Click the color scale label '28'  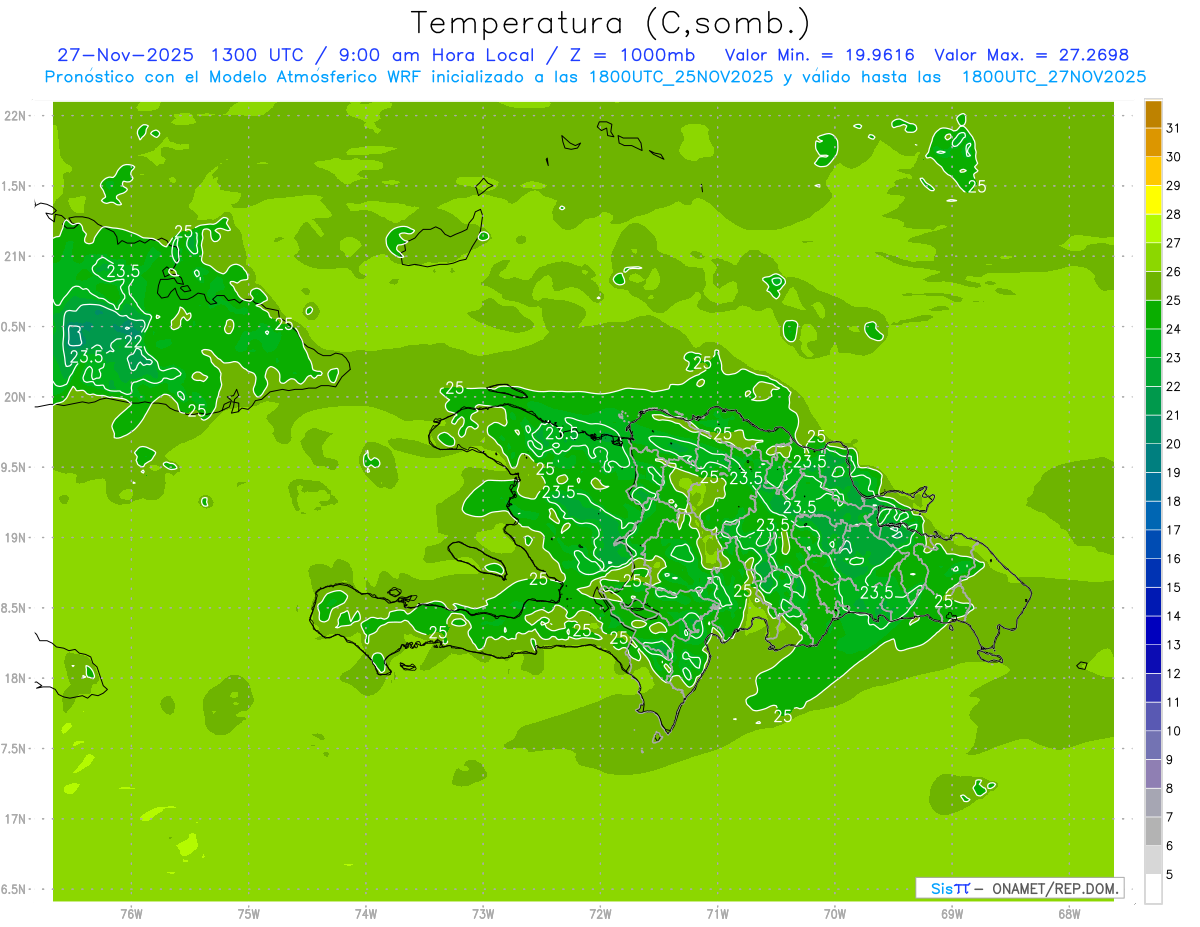pyautogui.click(x=1173, y=214)
